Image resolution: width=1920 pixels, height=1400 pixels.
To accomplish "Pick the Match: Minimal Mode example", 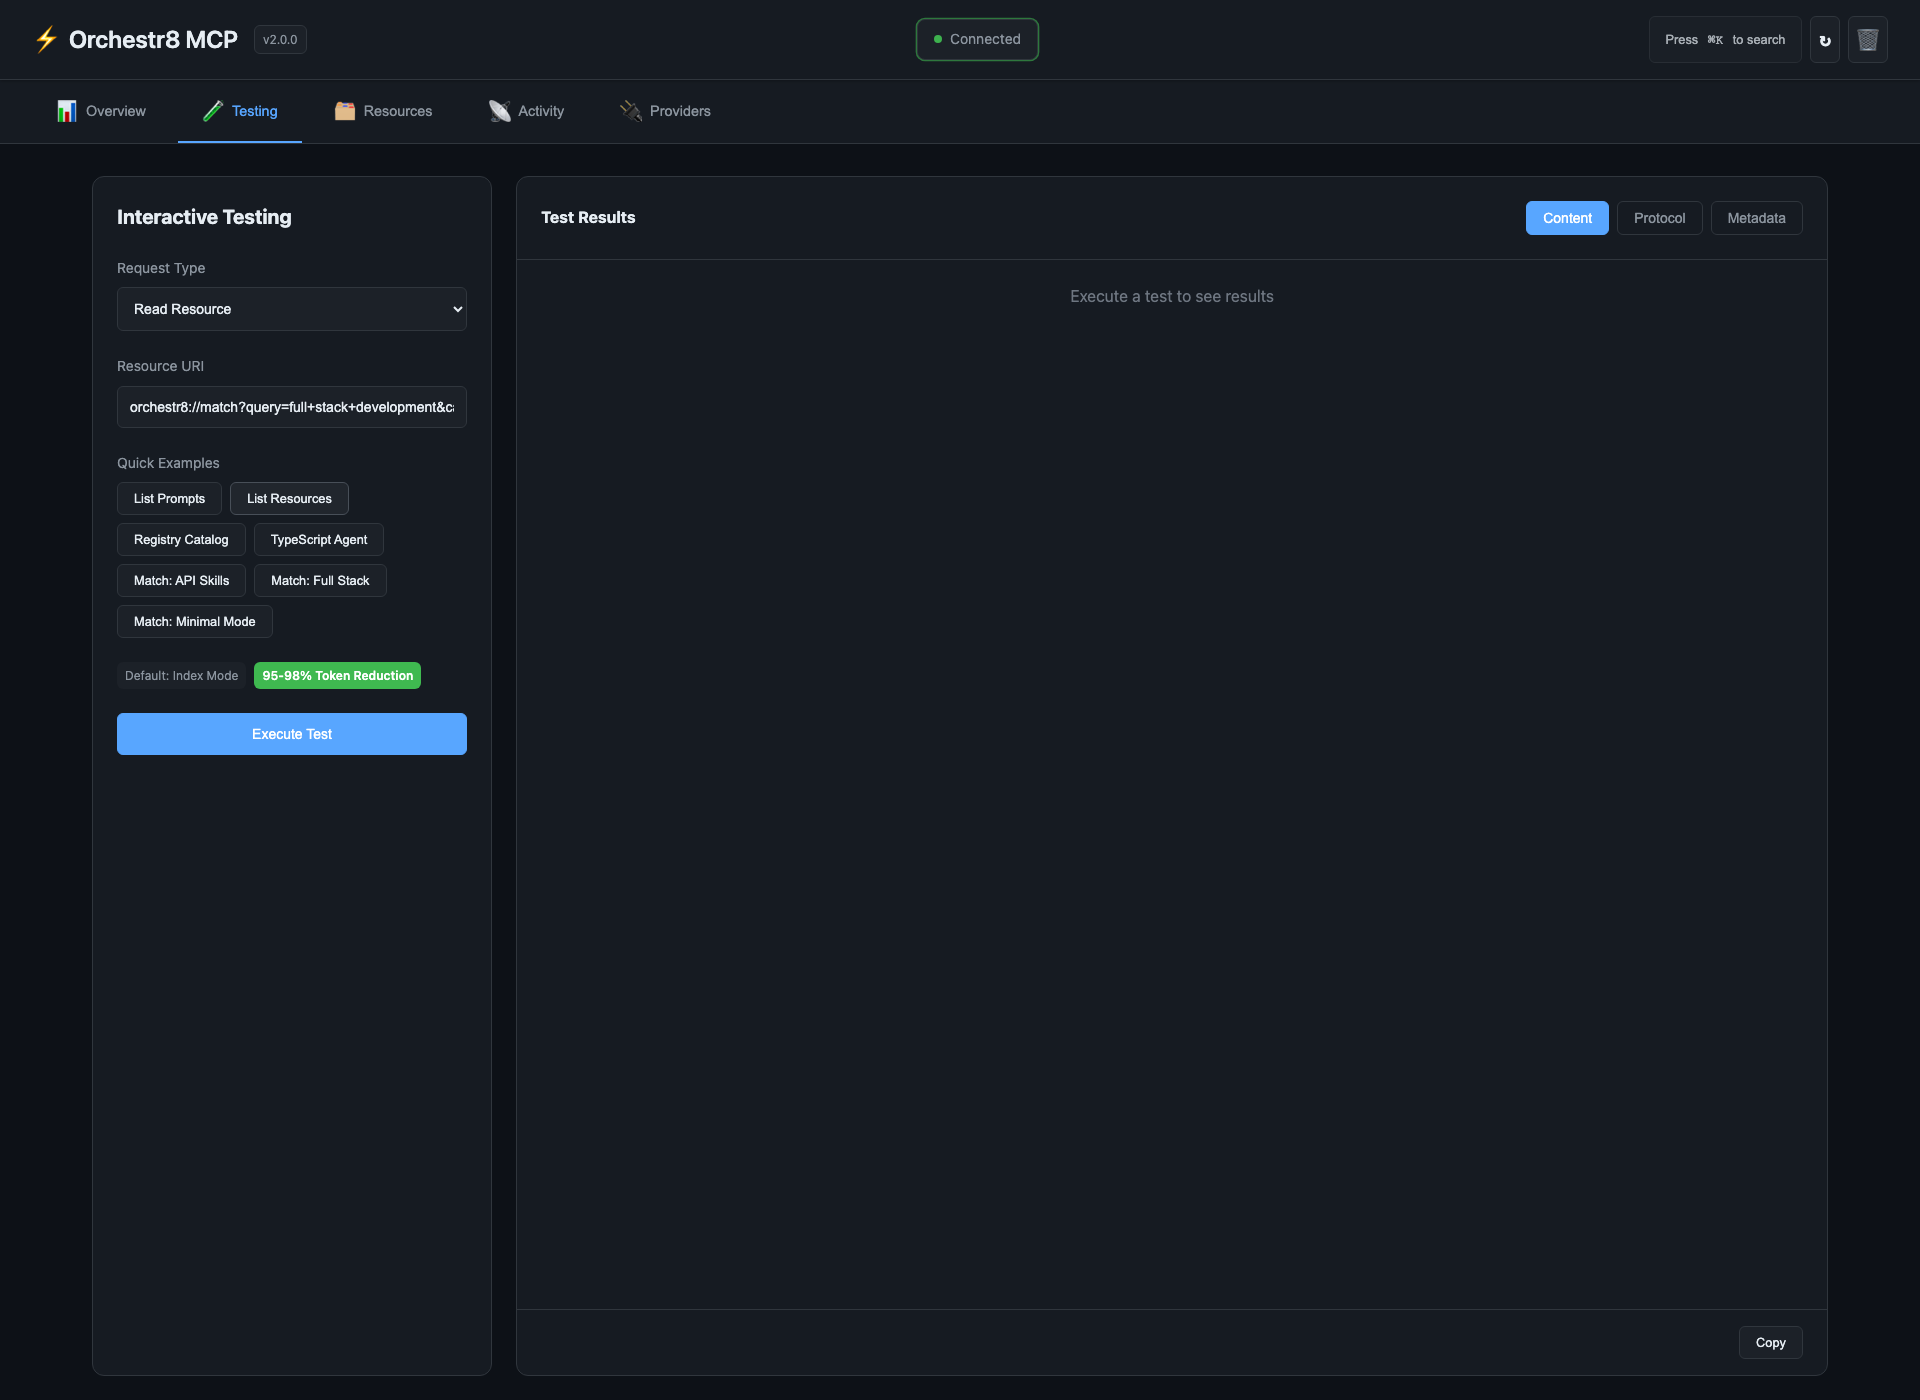I will (195, 622).
